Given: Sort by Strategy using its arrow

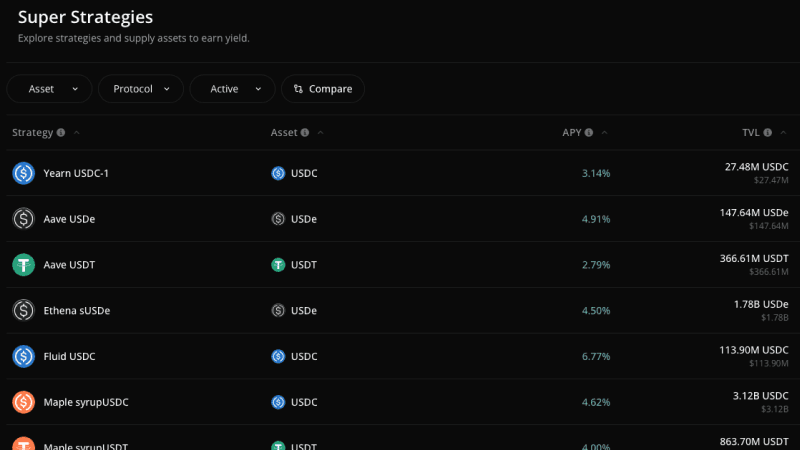Looking at the screenshot, I should (77, 133).
